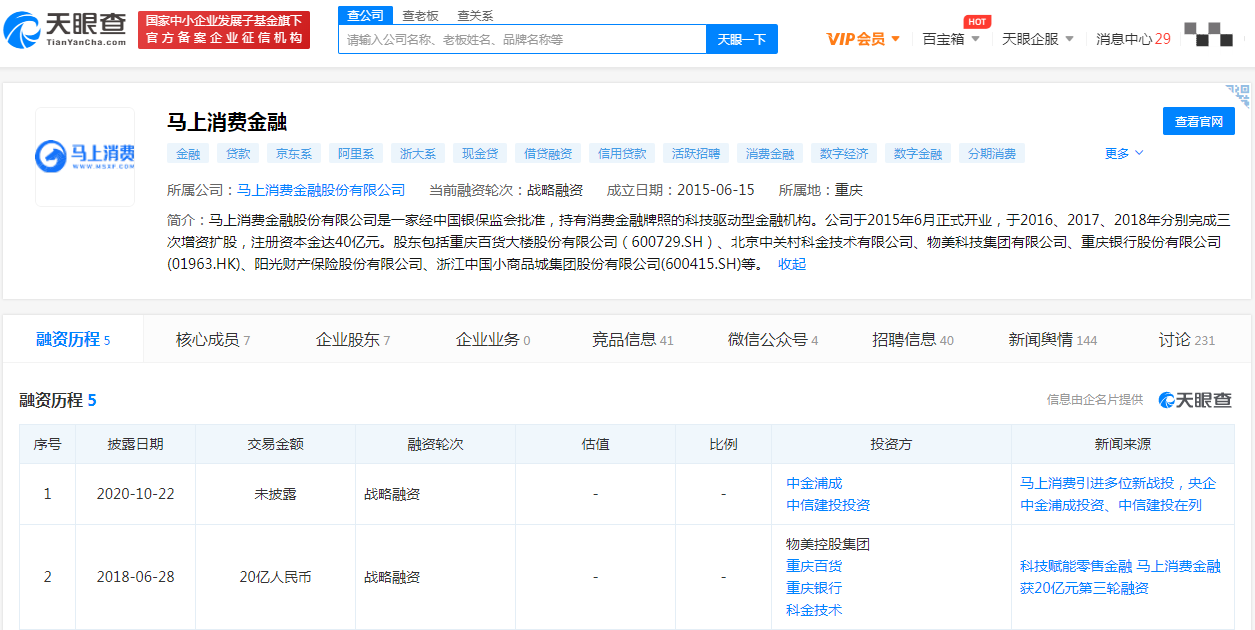Open the user avatar in the top bar
This screenshot has height=630, width=1255.
tap(1208, 34)
